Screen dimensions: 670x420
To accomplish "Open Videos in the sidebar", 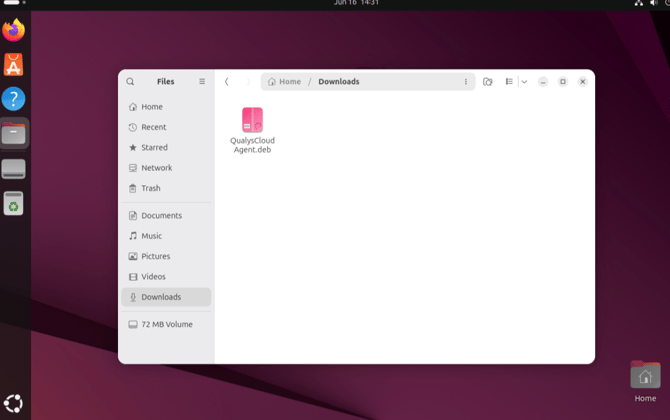I will [x=166, y=277].
